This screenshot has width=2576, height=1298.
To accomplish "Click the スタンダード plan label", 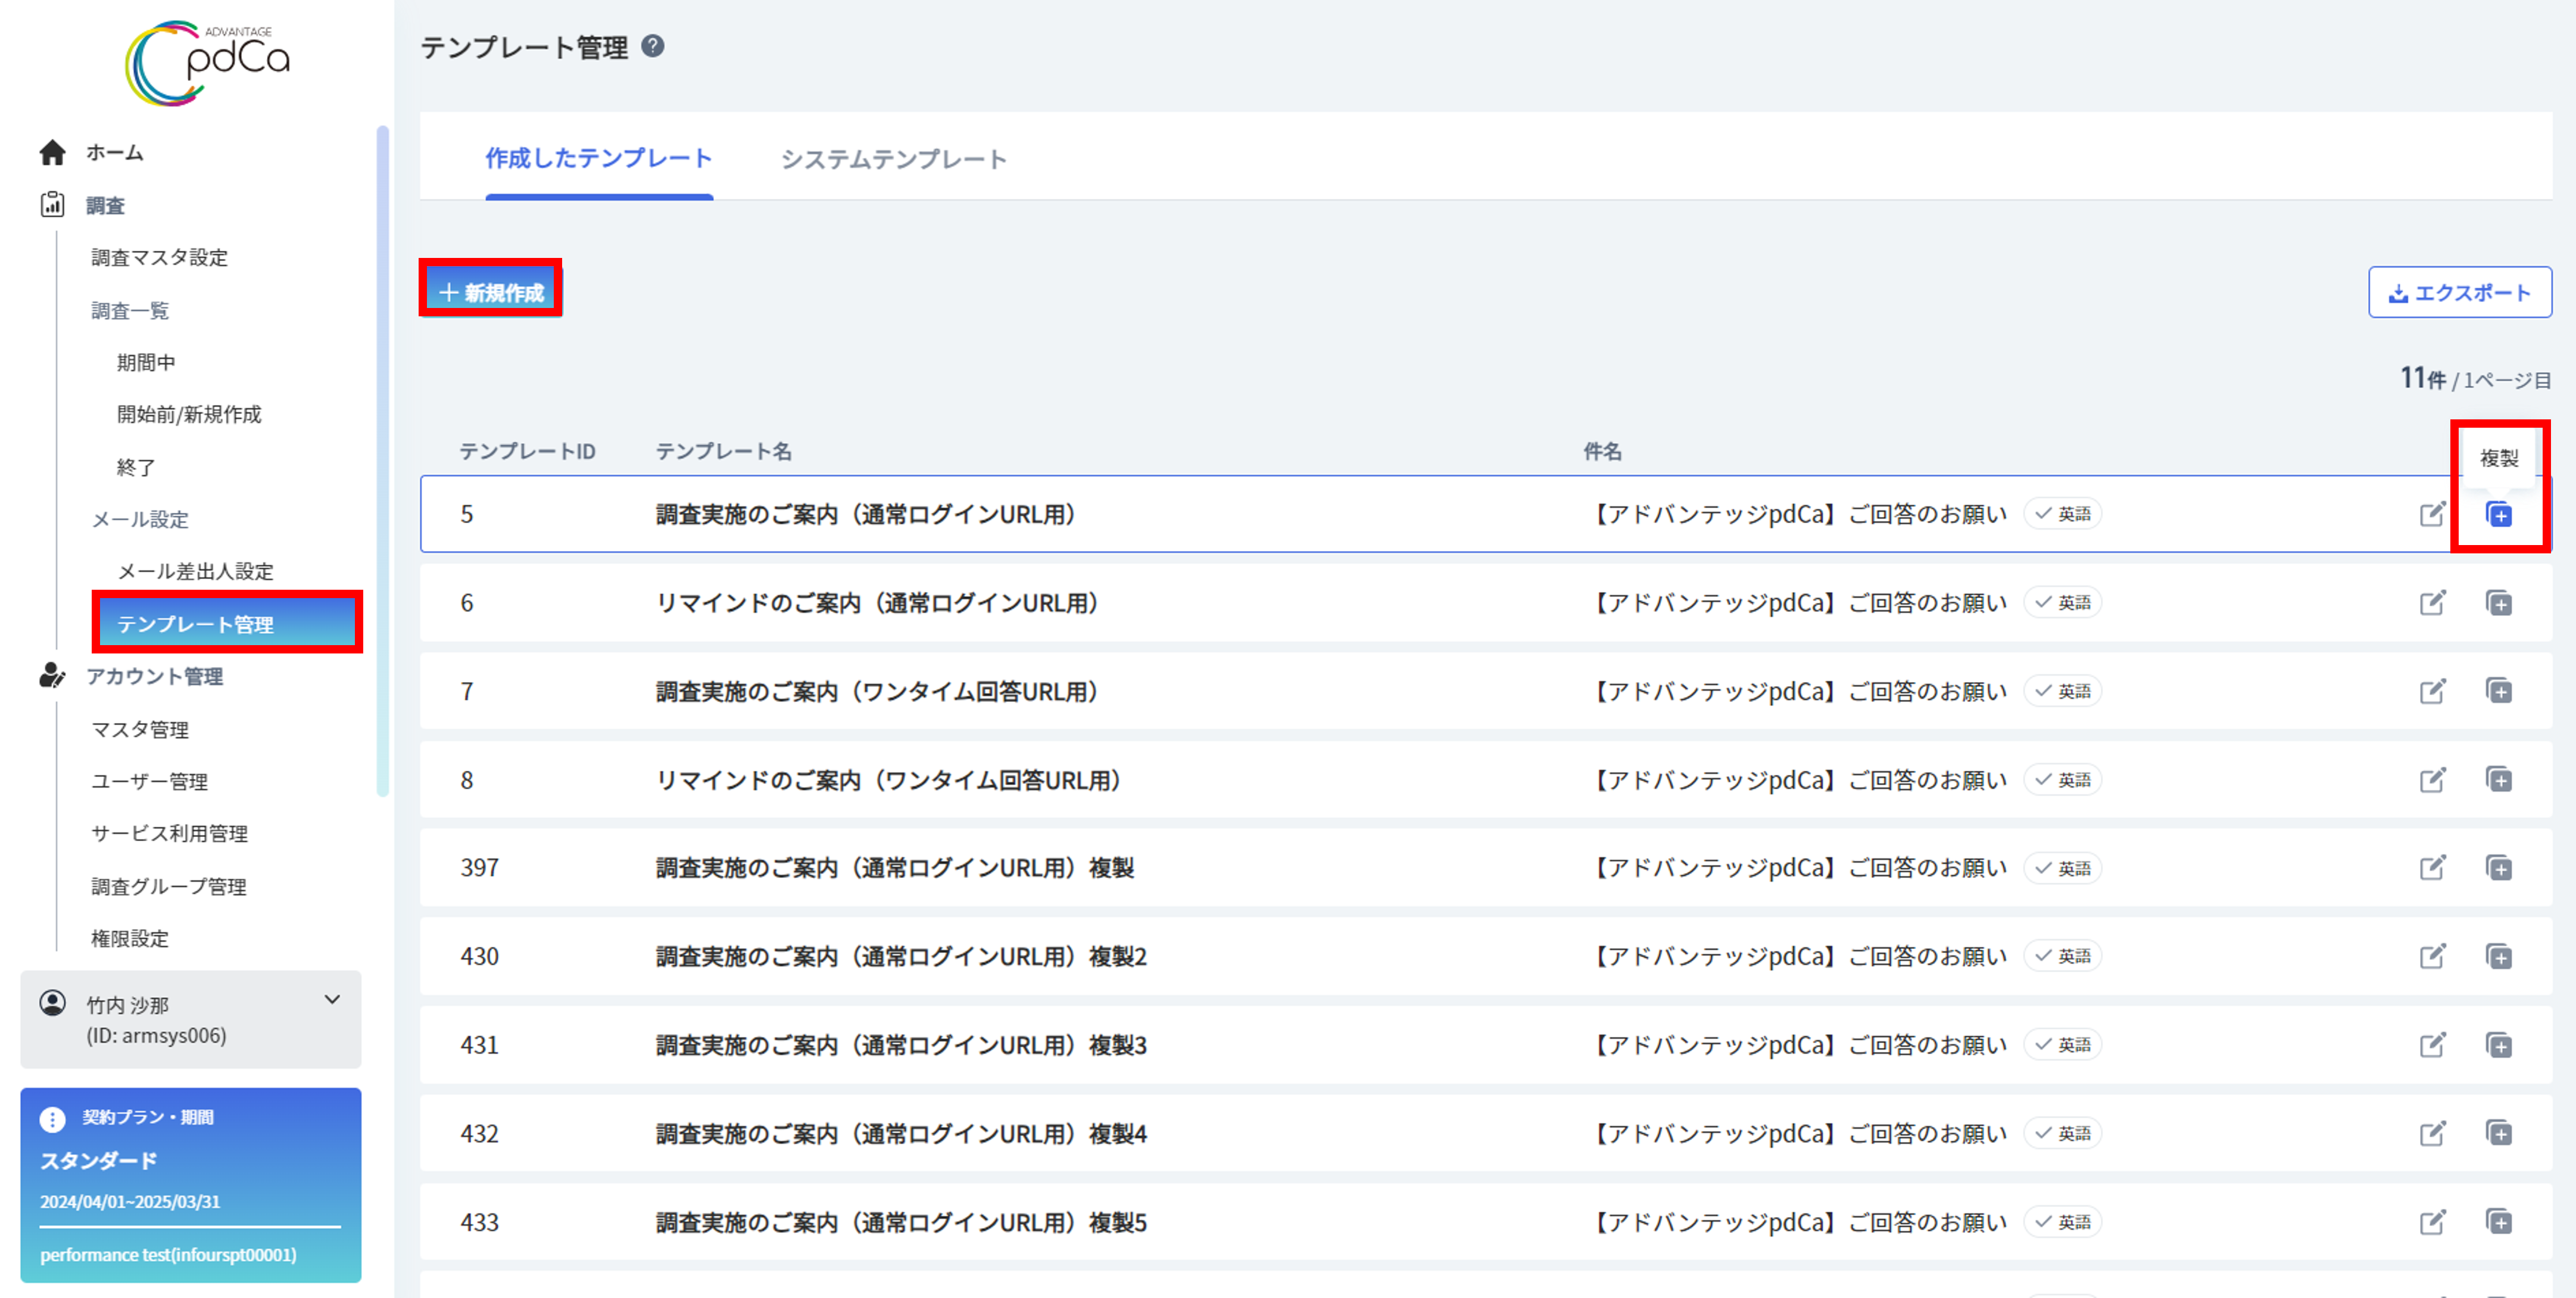I will [x=98, y=1160].
